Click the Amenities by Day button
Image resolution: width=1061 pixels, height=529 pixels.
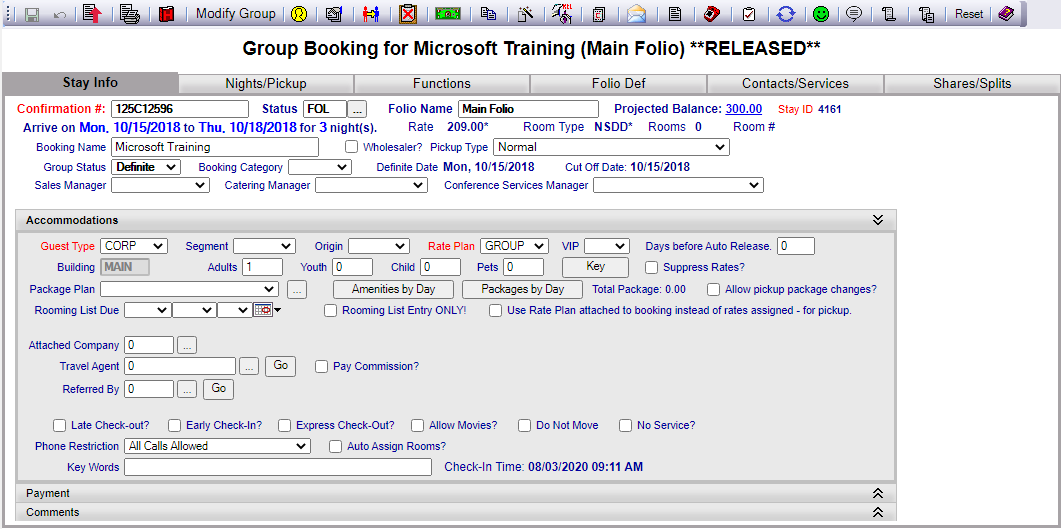click(394, 289)
